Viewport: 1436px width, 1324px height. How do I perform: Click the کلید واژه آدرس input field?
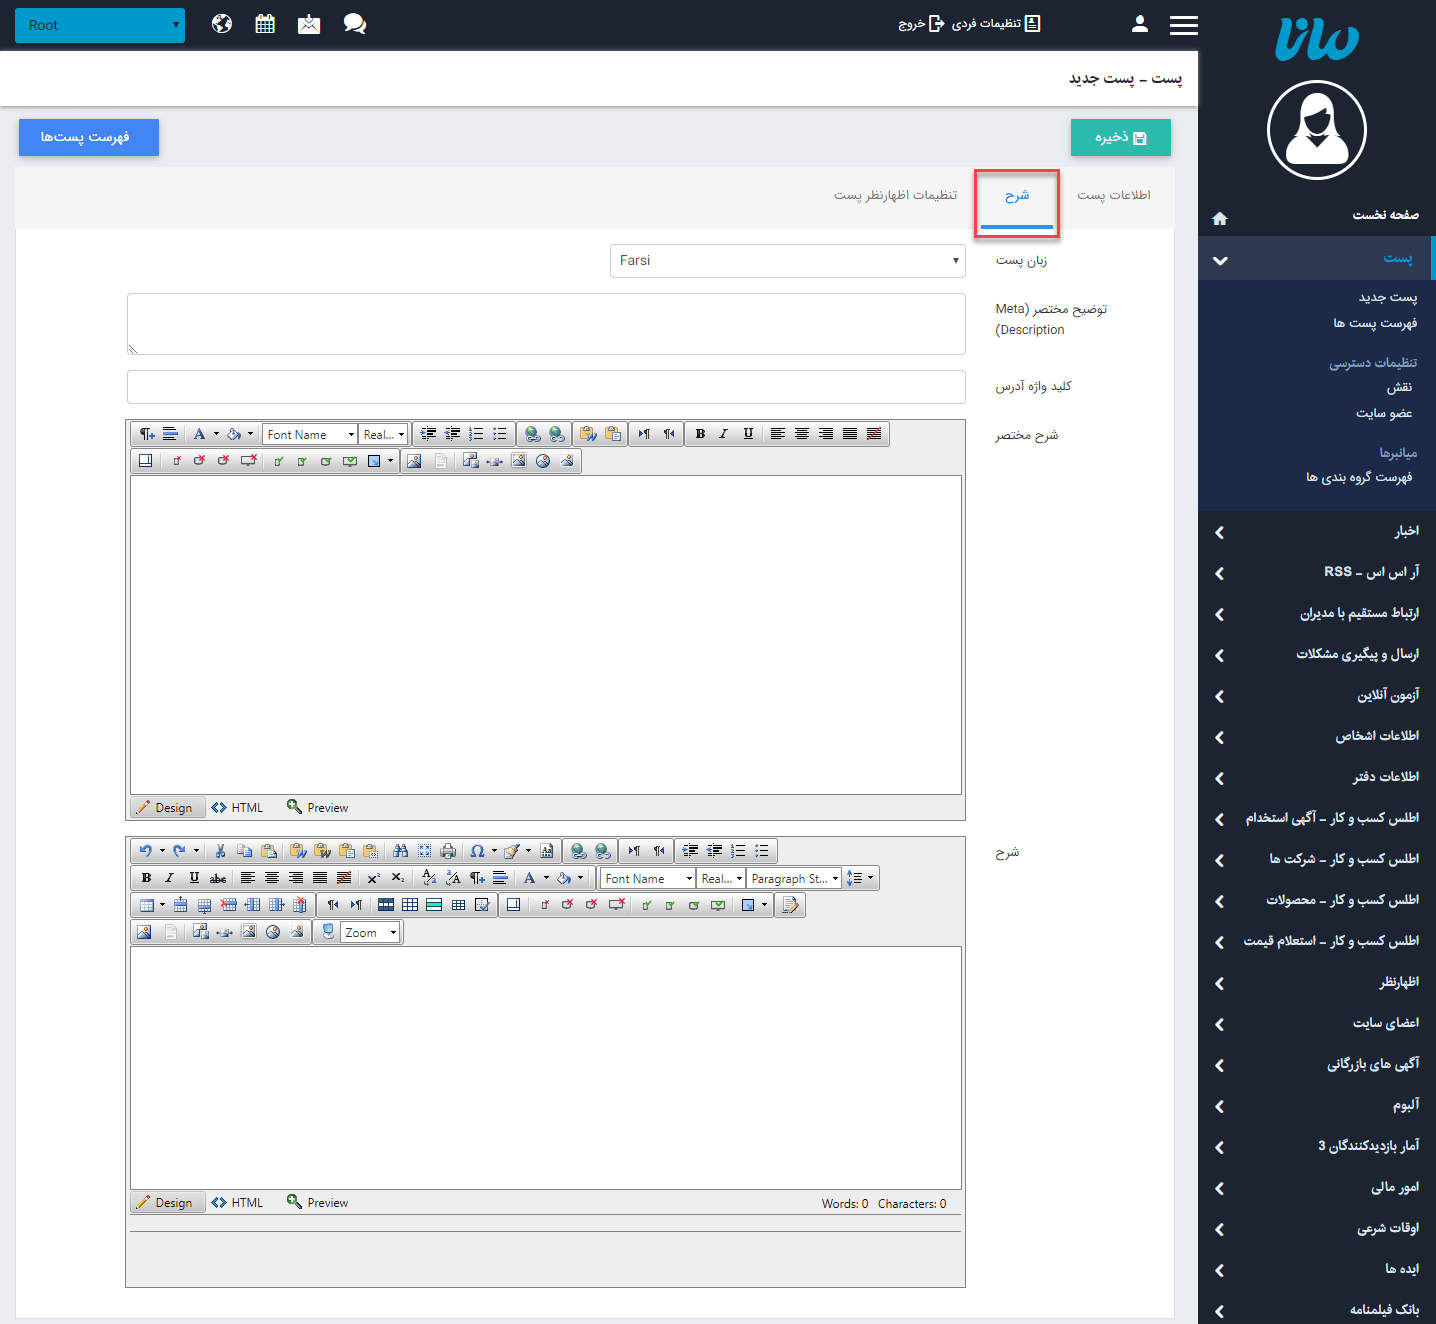click(x=546, y=387)
